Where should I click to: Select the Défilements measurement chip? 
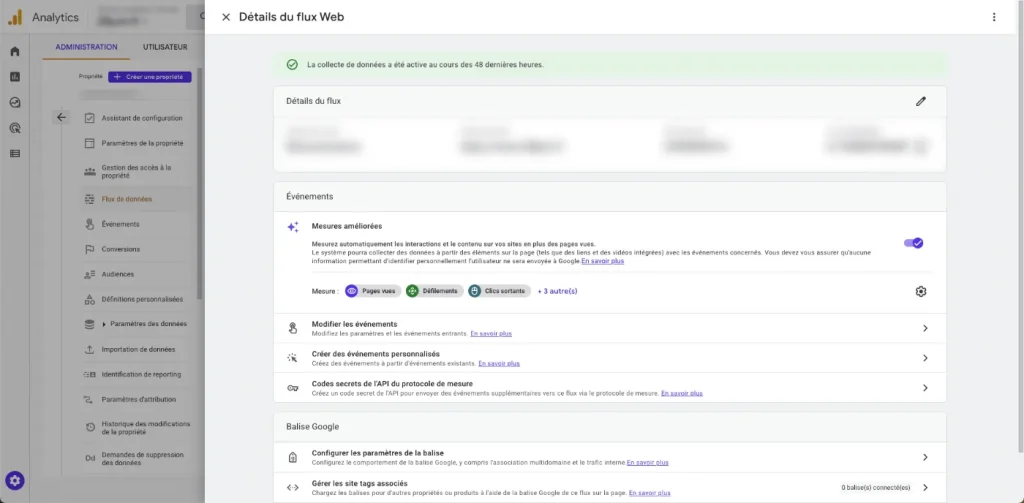434,291
